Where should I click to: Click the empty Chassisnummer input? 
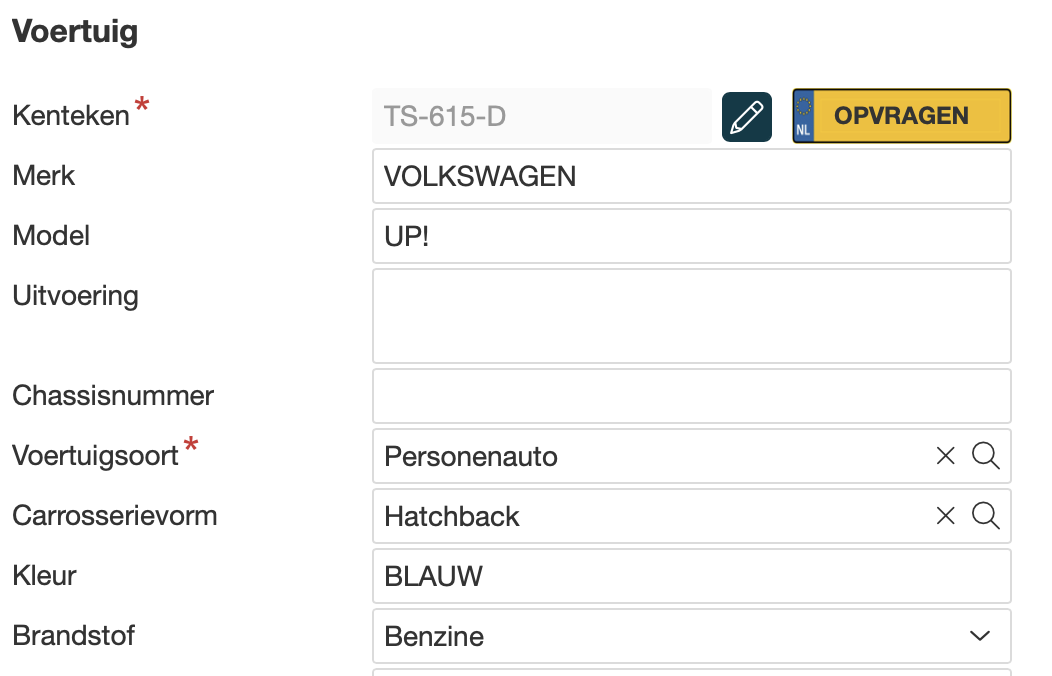click(690, 396)
